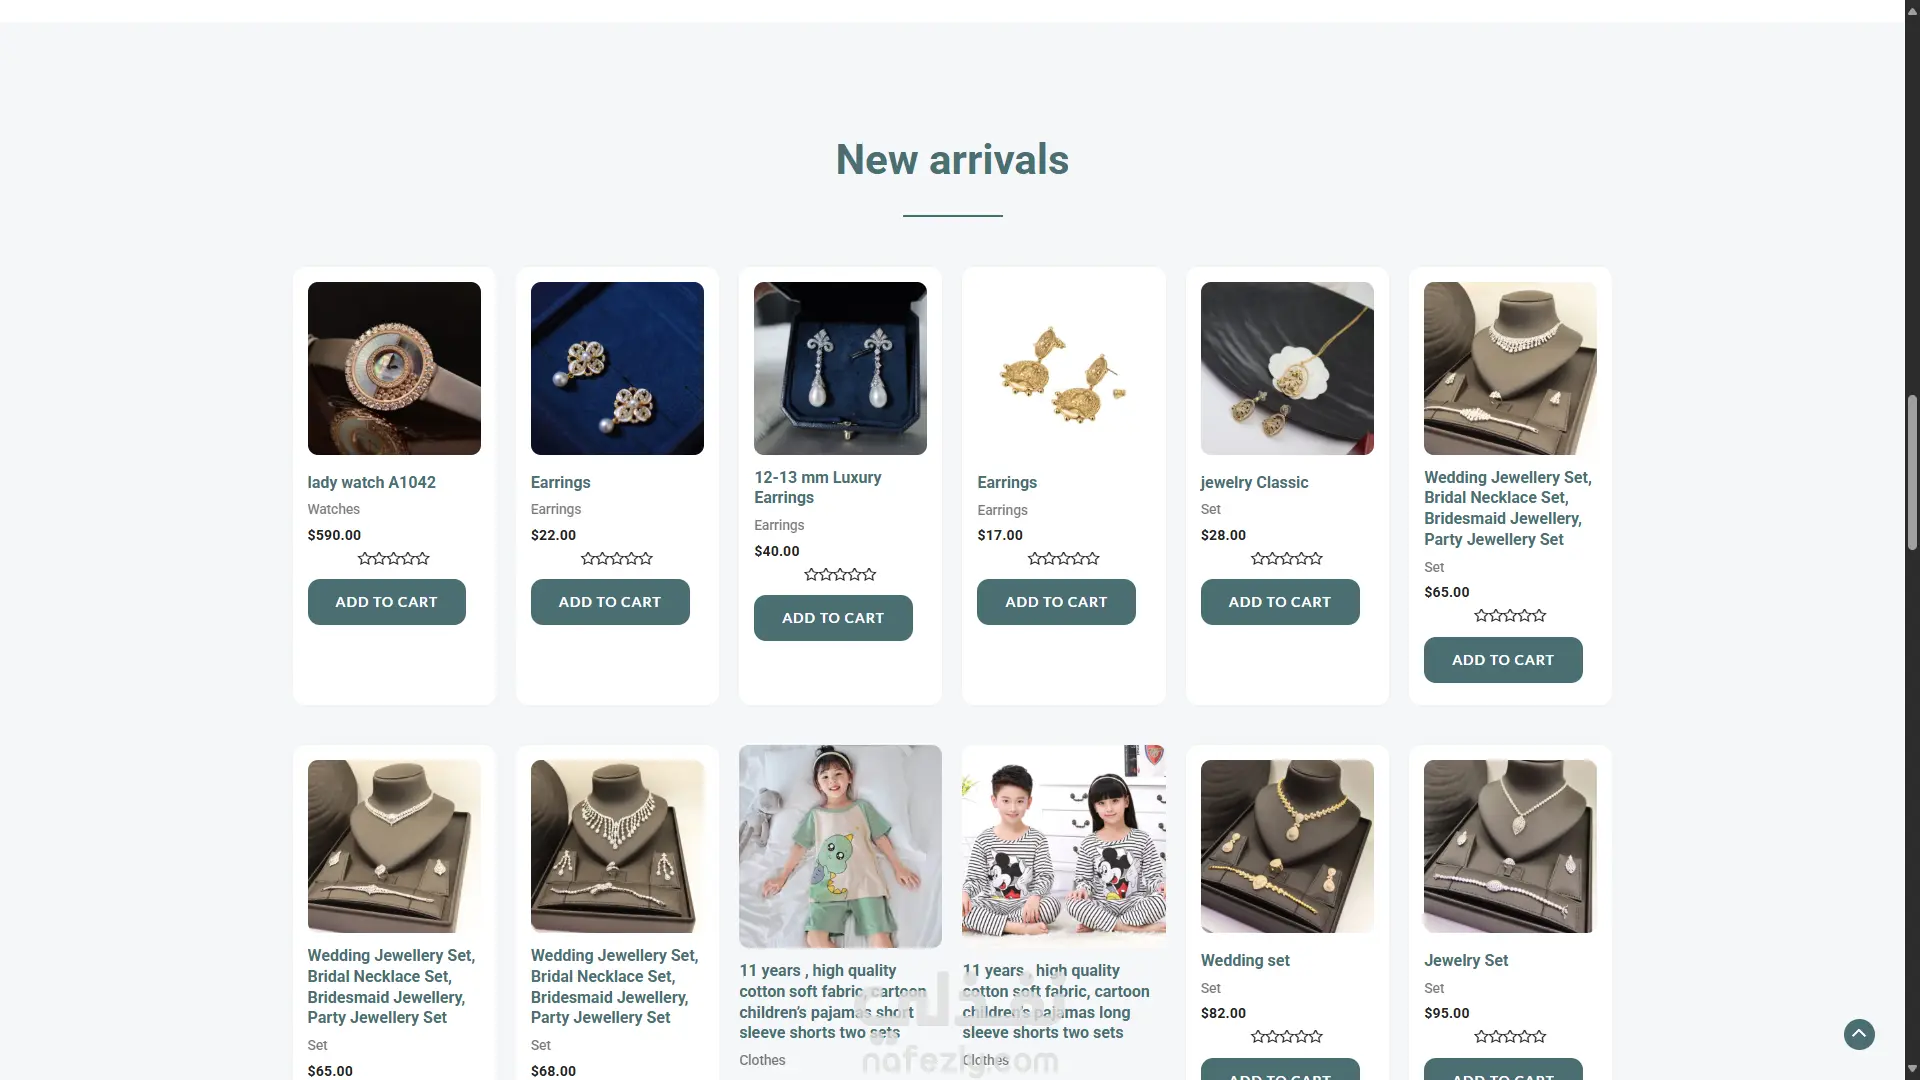
Task: Add lady watch A1042 to cart
Action: point(386,602)
